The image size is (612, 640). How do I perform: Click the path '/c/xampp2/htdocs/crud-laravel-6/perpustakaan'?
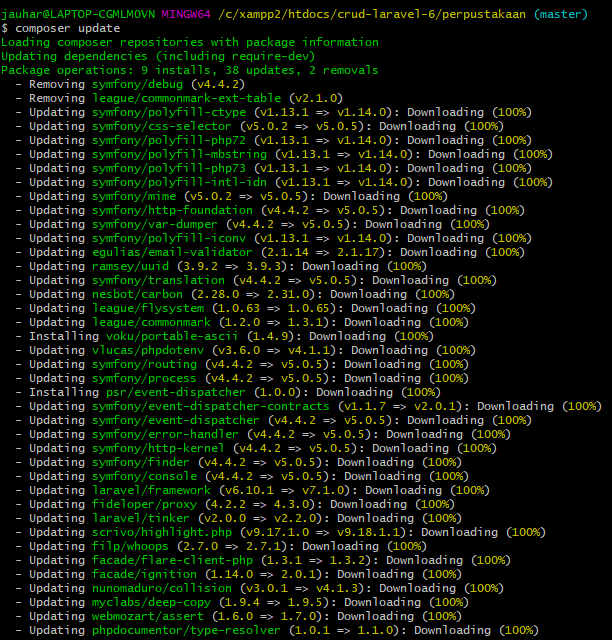372,14
